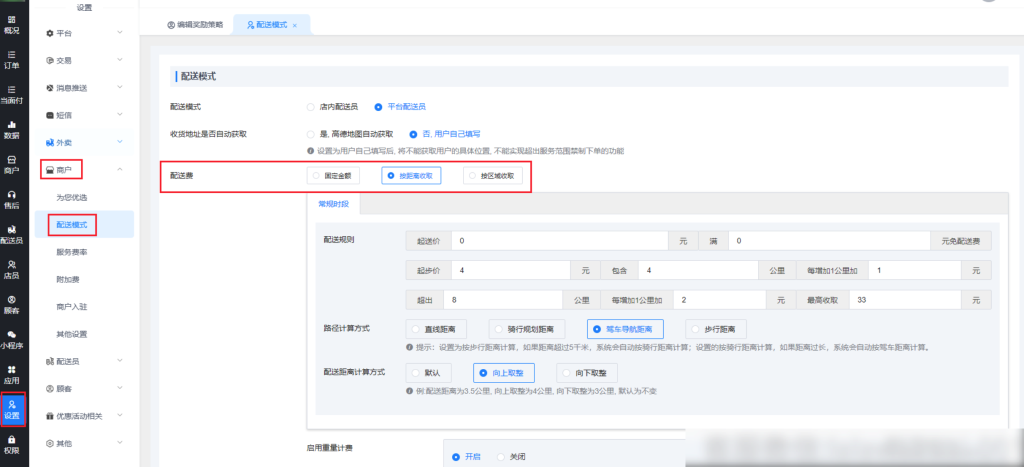Click the 应用 apps grid icon

[x=12, y=374]
